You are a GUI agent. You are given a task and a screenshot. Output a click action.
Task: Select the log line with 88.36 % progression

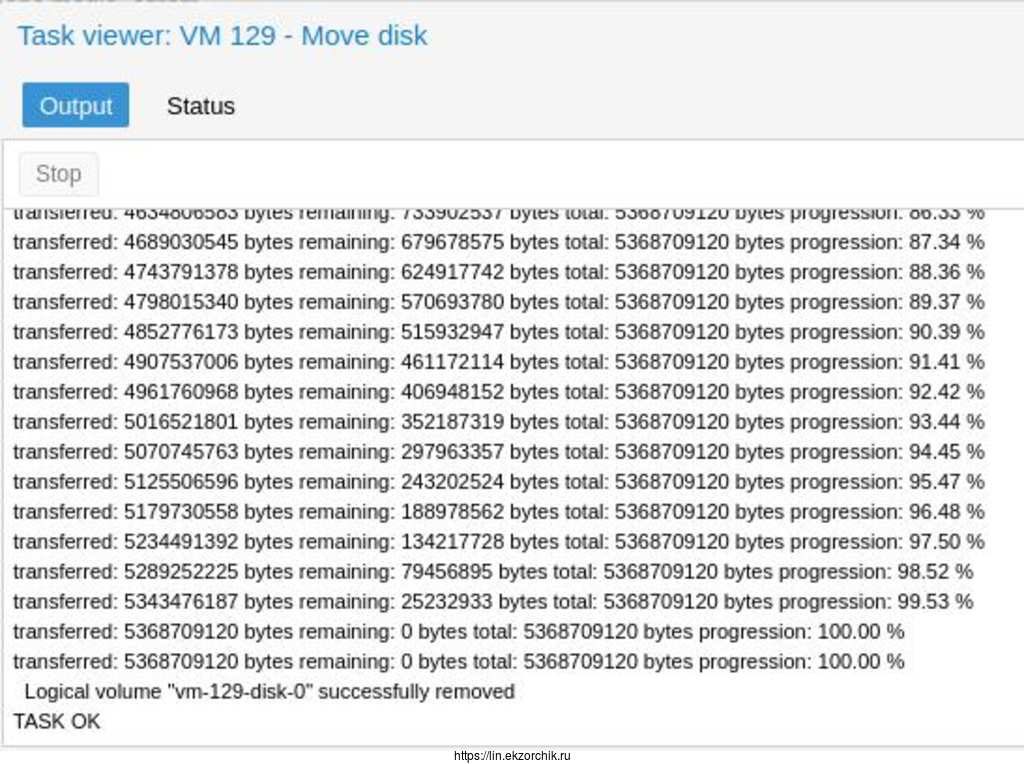[498, 272]
